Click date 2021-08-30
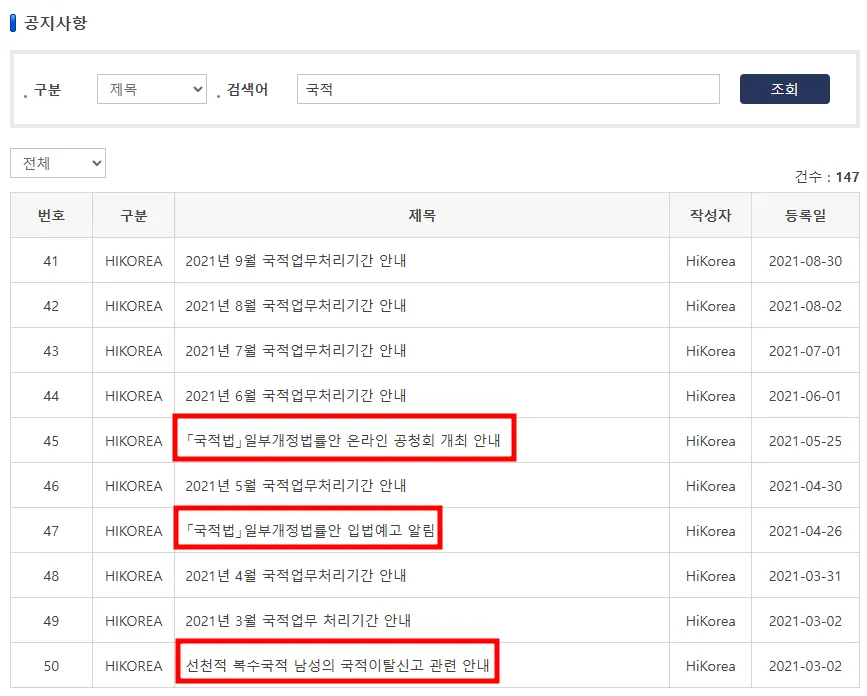867x696 pixels. [806, 261]
